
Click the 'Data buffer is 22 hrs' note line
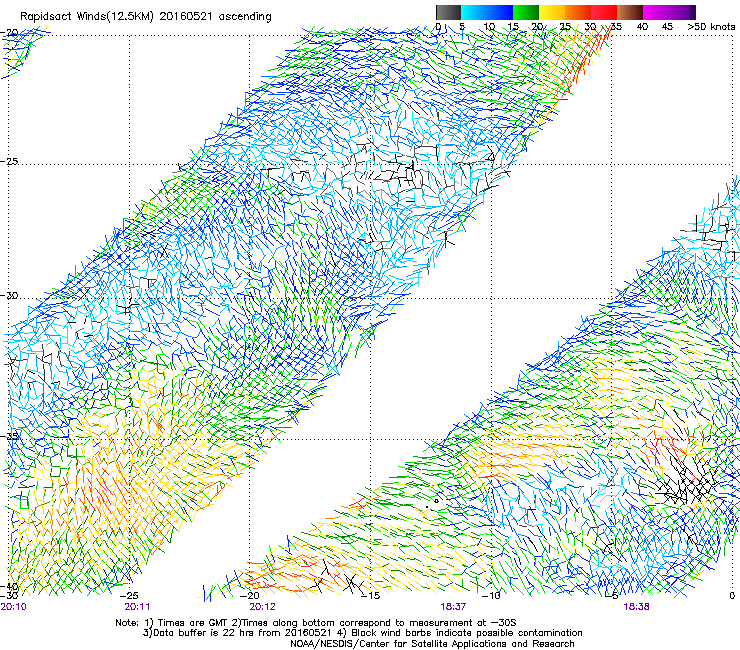[x=362, y=633]
